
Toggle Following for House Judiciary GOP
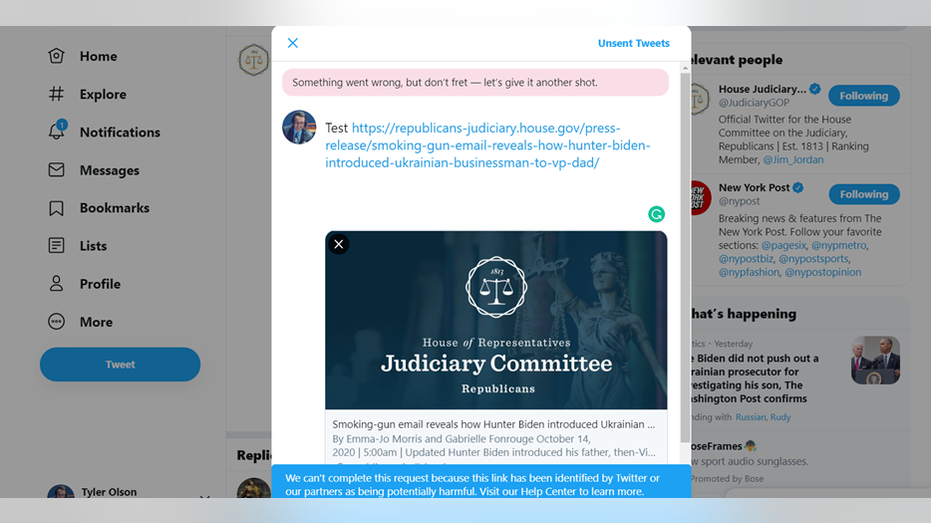864,96
